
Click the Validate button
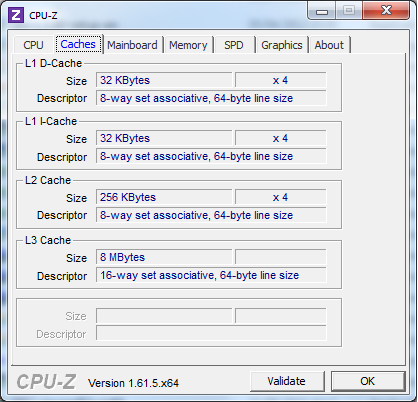pyautogui.click(x=287, y=381)
